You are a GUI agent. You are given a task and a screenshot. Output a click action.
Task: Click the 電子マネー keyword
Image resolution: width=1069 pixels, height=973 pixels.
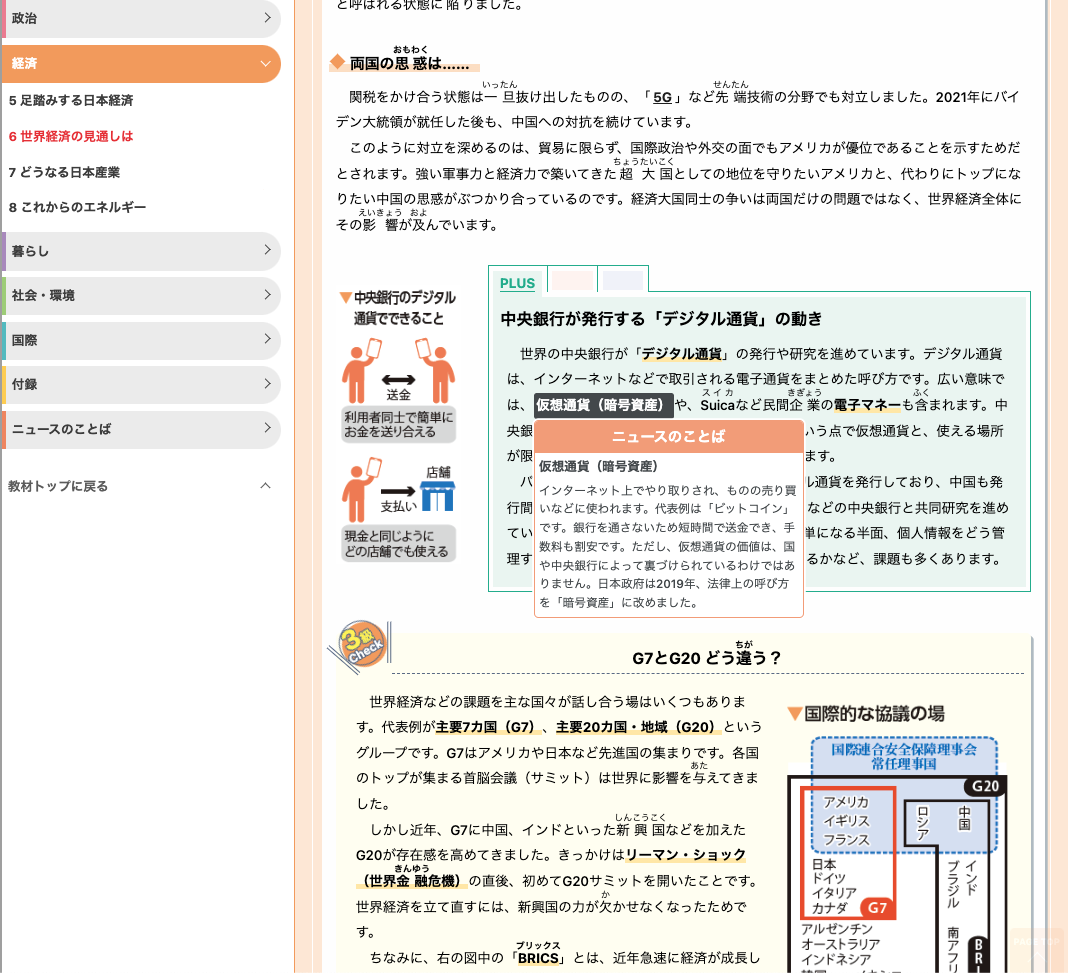867,405
